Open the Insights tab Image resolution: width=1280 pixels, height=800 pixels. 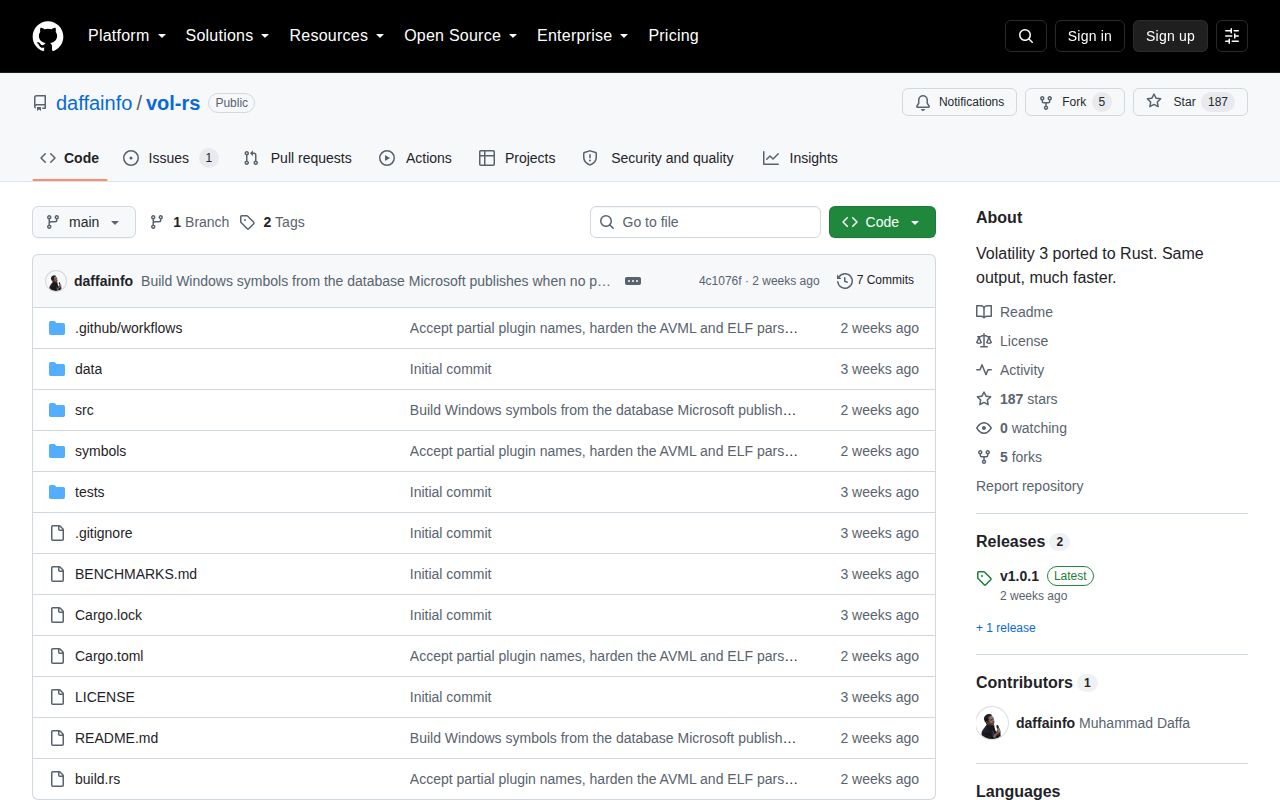click(x=800, y=158)
